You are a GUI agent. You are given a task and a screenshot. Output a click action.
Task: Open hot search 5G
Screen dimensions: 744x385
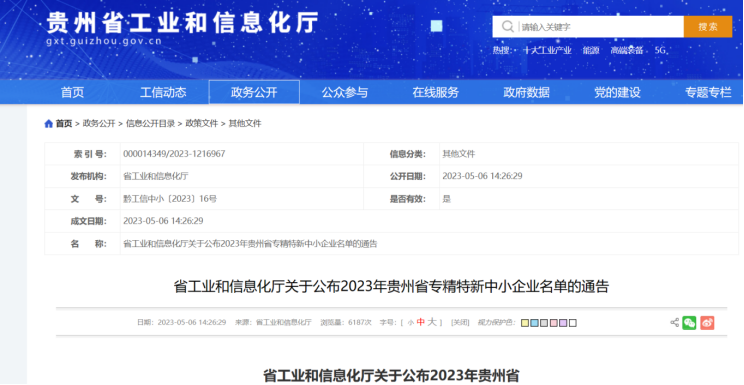pos(660,50)
